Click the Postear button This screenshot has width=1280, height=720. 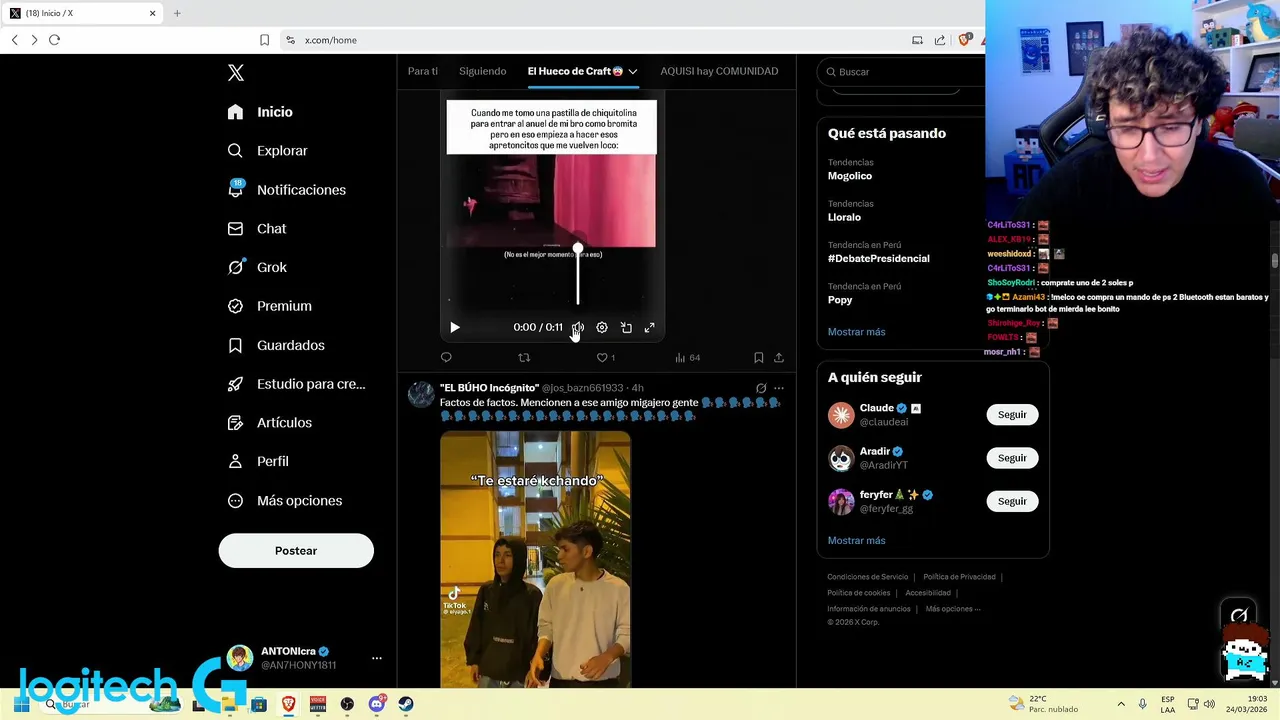coord(296,551)
